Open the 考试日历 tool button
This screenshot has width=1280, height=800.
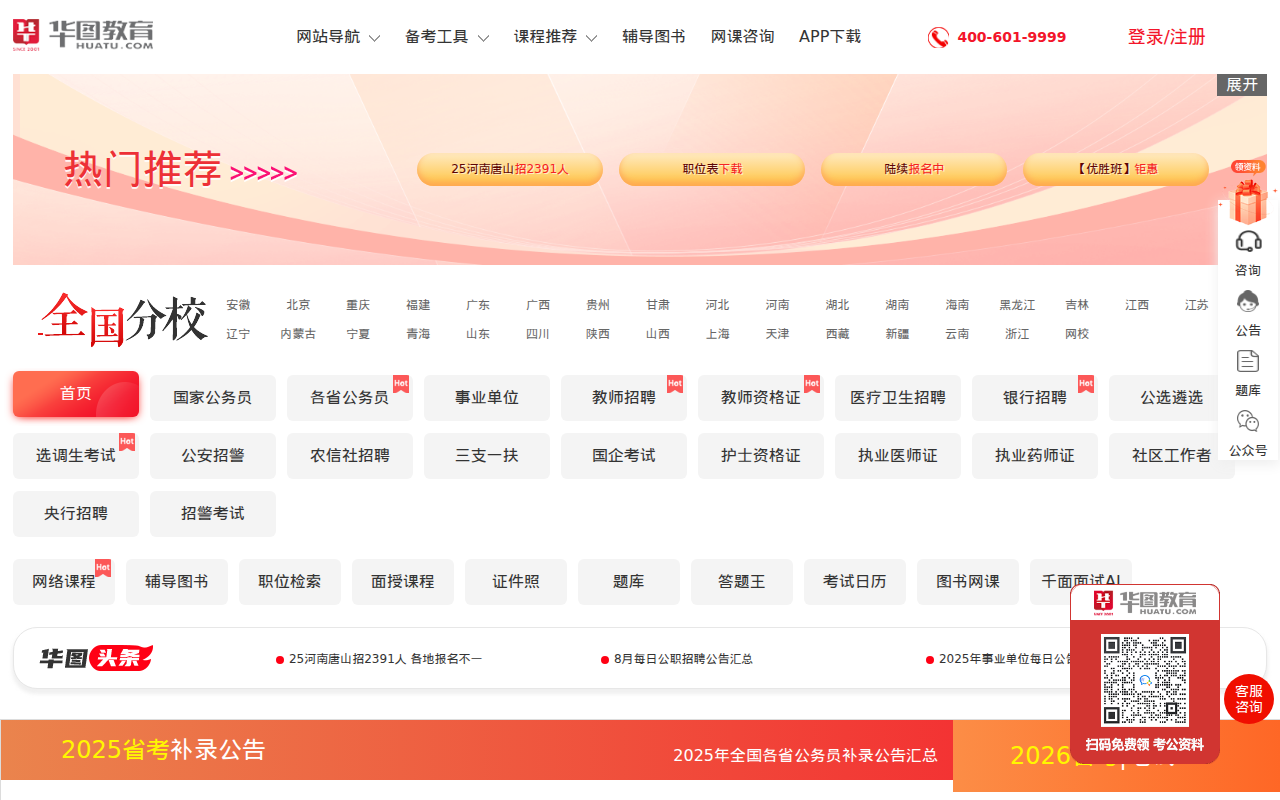[855, 582]
